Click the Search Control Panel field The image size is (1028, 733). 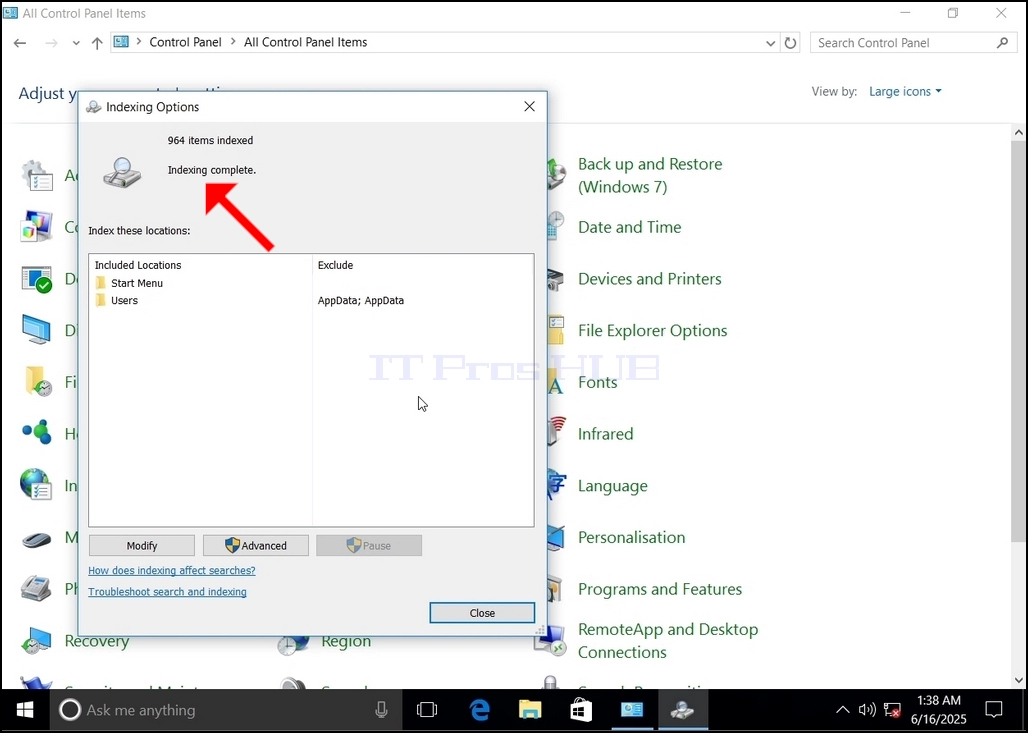[914, 43]
